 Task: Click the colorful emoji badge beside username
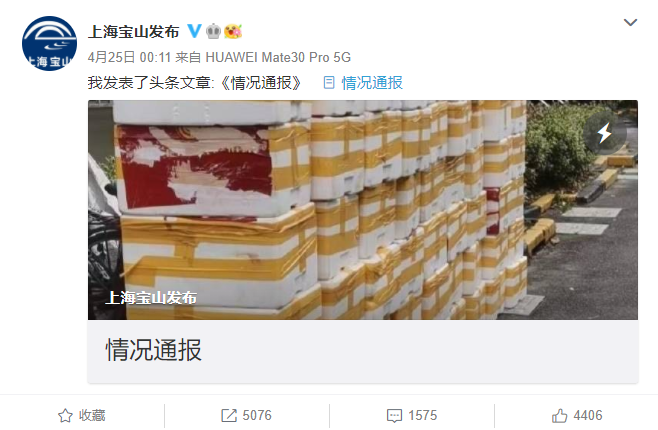click(x=233, y=31)
